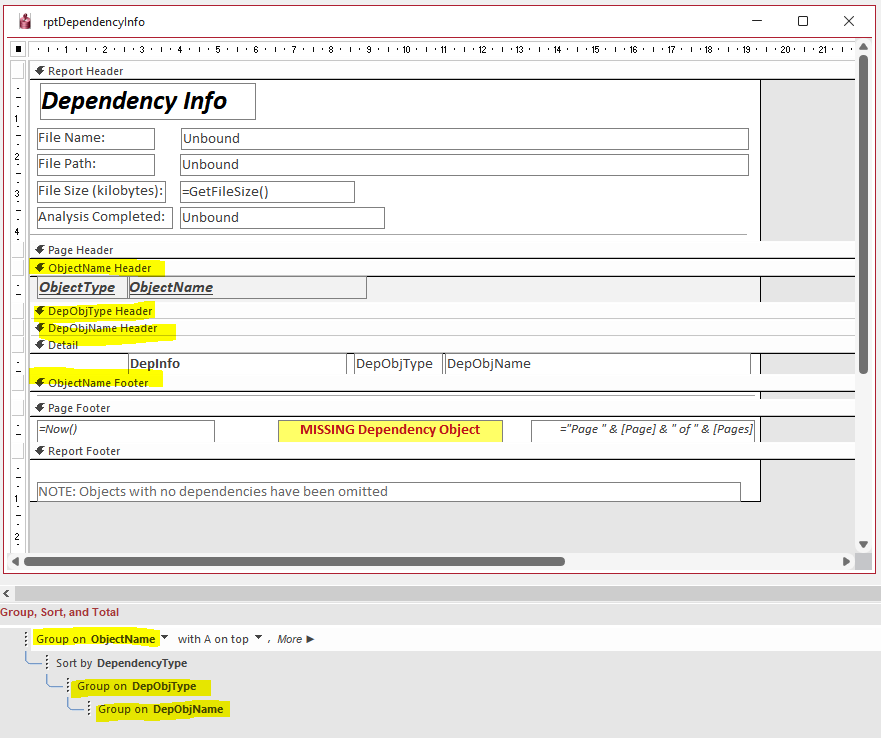Click the Group, Sort, and Total pane title
The height and width of the screenshot is (738, 881).
[x=60, y=612]
